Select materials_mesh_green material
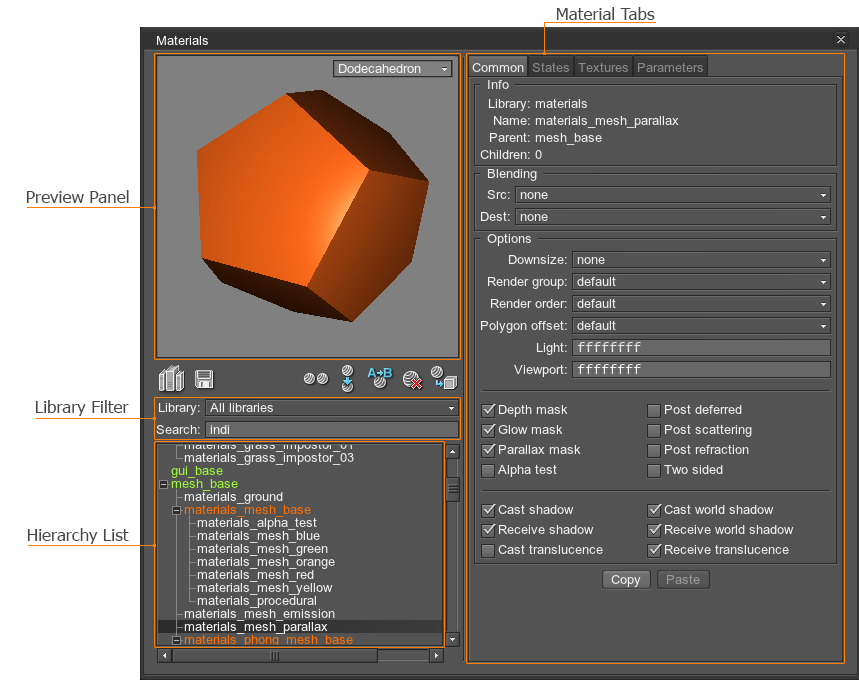The image size is (859, 680). tap(262, 549)
